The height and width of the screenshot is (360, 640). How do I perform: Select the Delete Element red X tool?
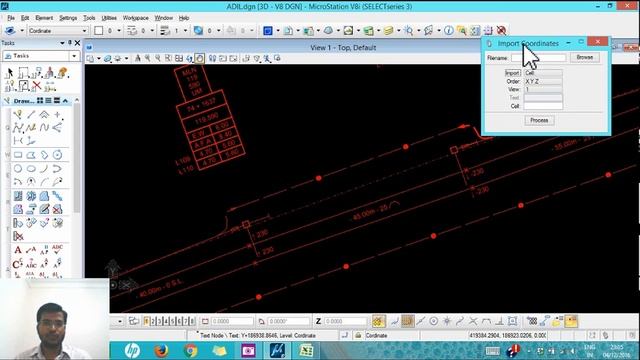point(37,86)
